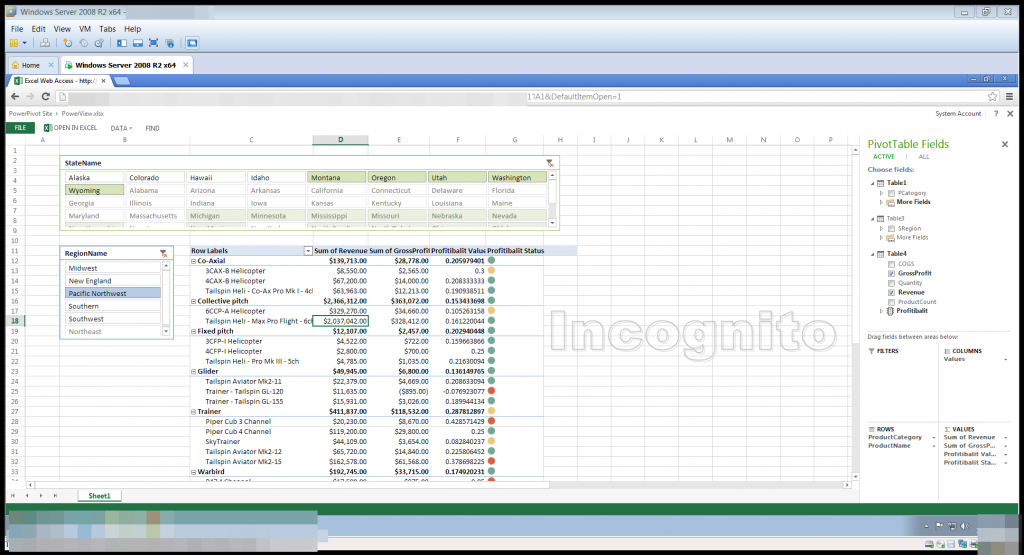Click the VMware power pause icon
Screen dimensions: 1024x555
click(x=14, y=43)
